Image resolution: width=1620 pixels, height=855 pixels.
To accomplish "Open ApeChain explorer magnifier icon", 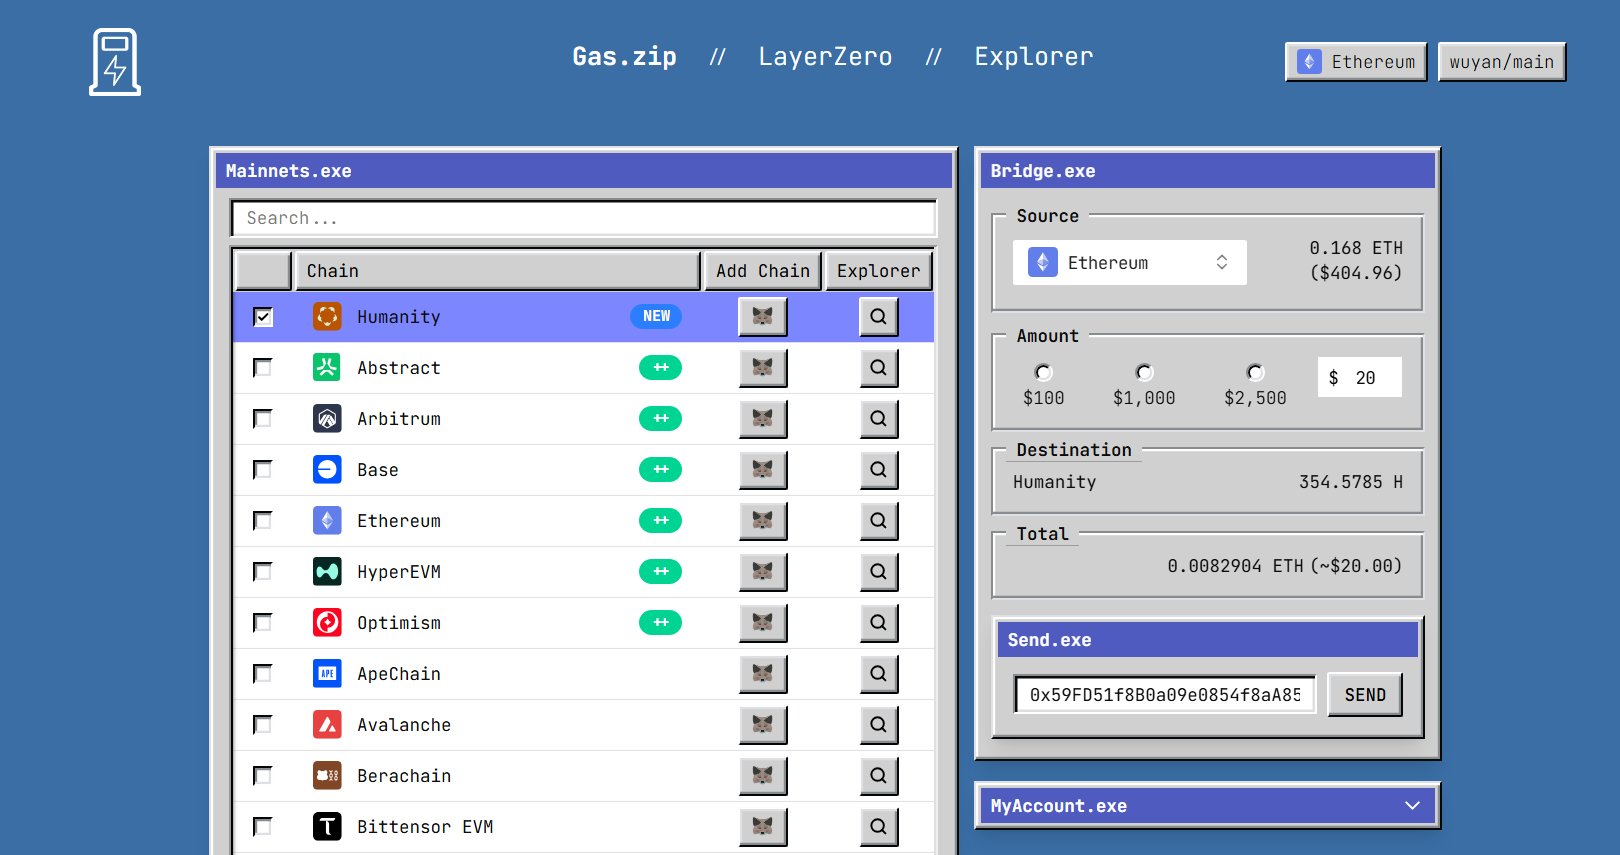I will click(878, 674).
